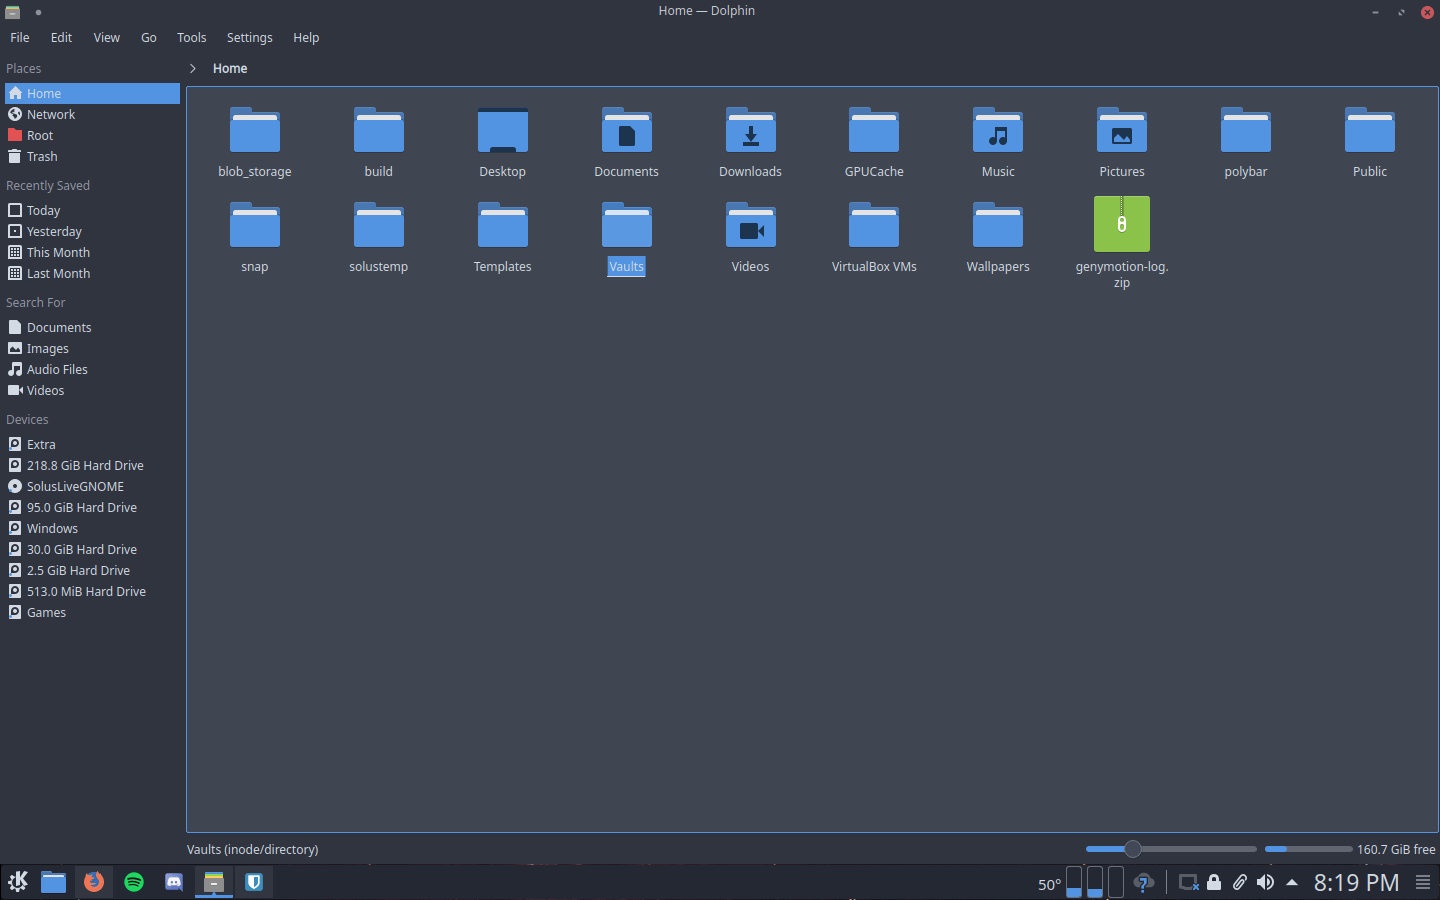Open the panel hamburger menu
The width and height of the screenshot is (1440, 900).
click(x=1424, y=882)
